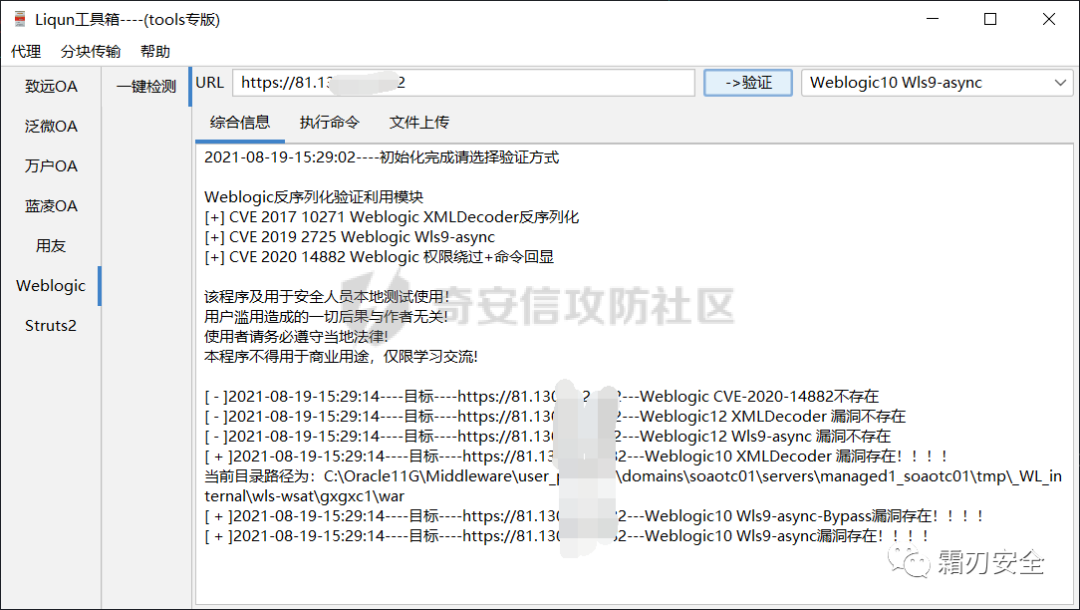Switch to the 文件上传 tab
The height and width of the screenshot is (610, 1080).
tap(419, 123)
